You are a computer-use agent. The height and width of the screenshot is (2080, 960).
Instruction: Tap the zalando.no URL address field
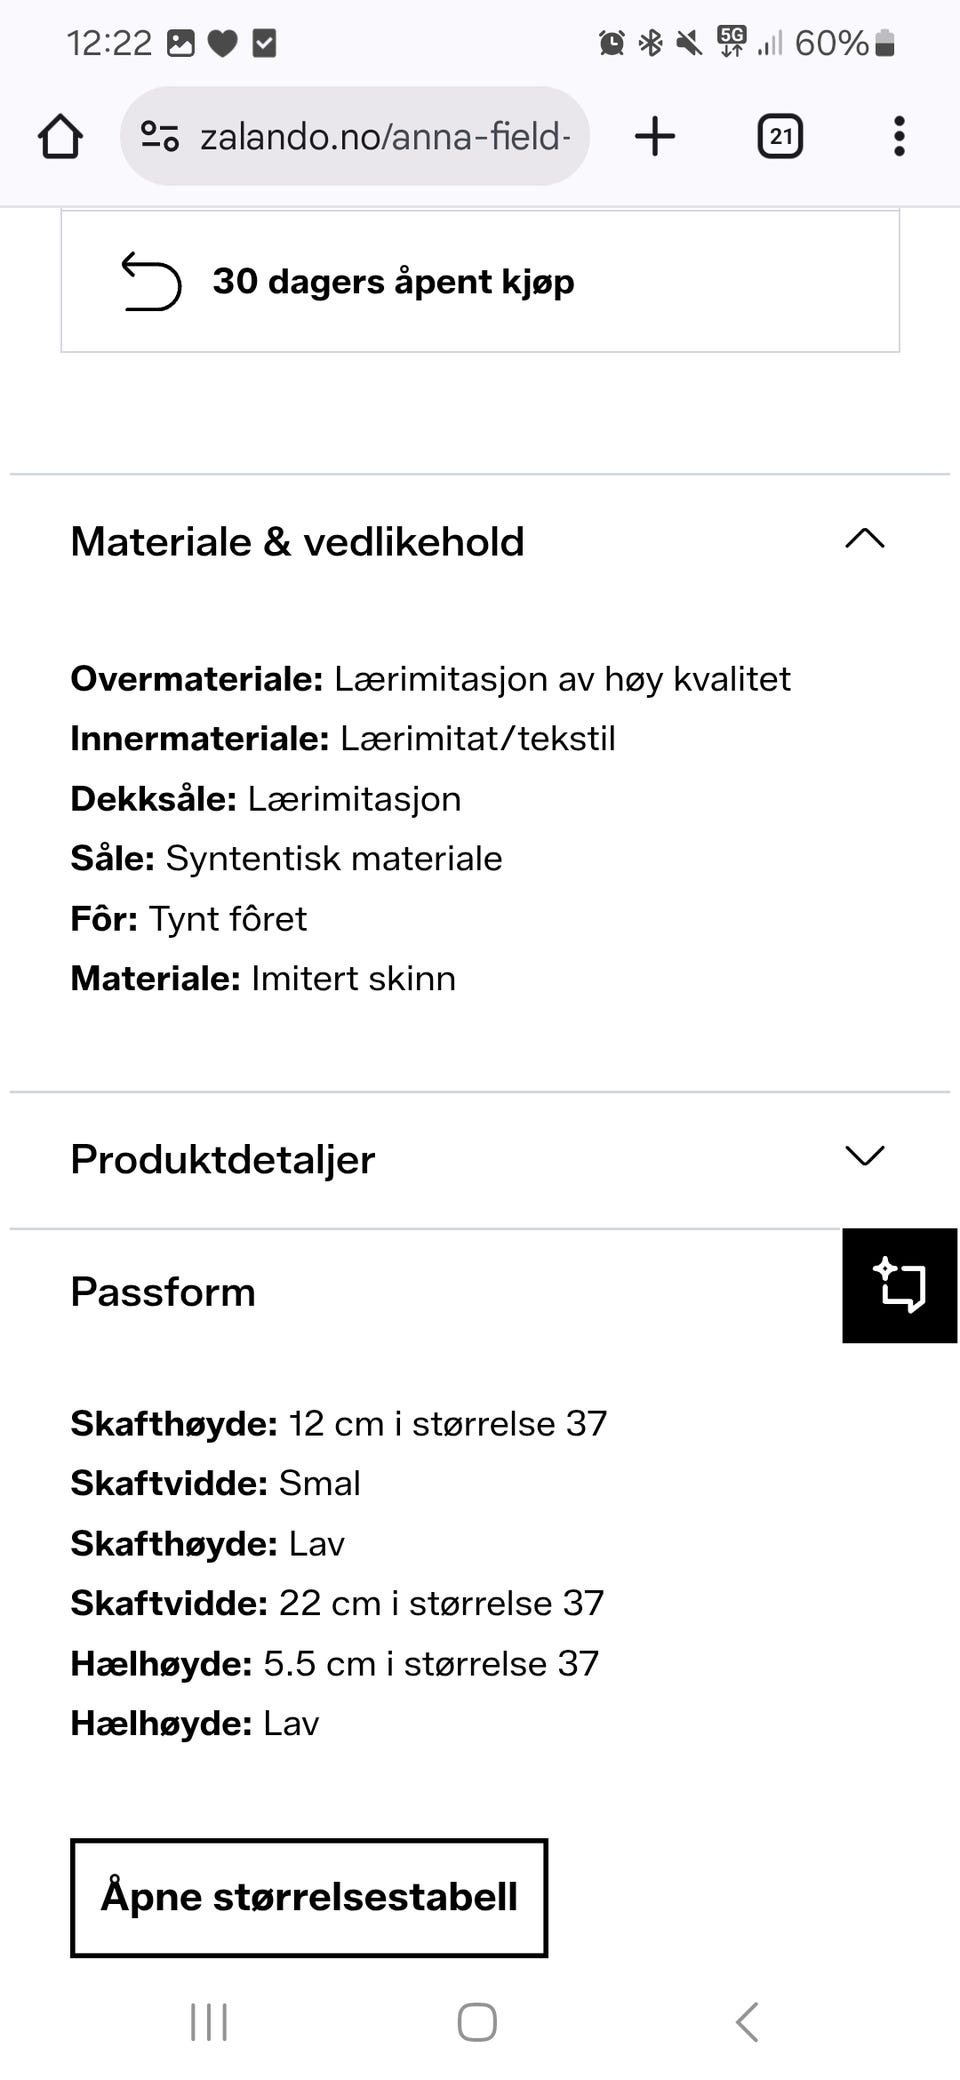click(x=385, y=136)
